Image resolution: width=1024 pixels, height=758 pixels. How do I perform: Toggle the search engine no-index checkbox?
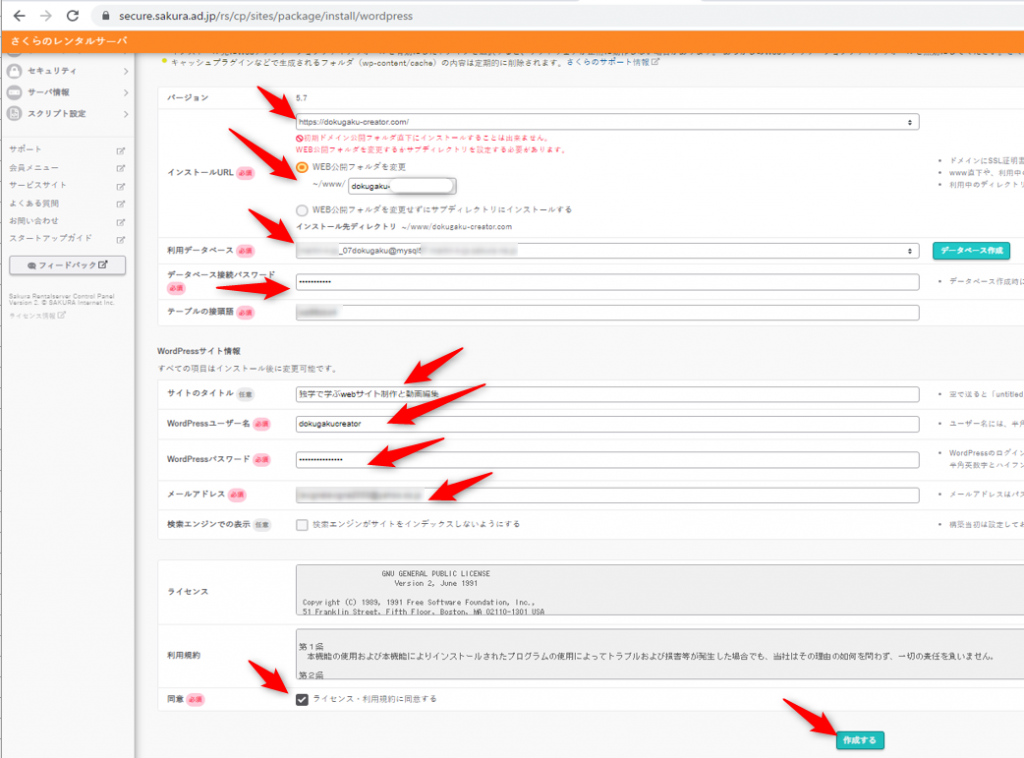click(302, 525)
